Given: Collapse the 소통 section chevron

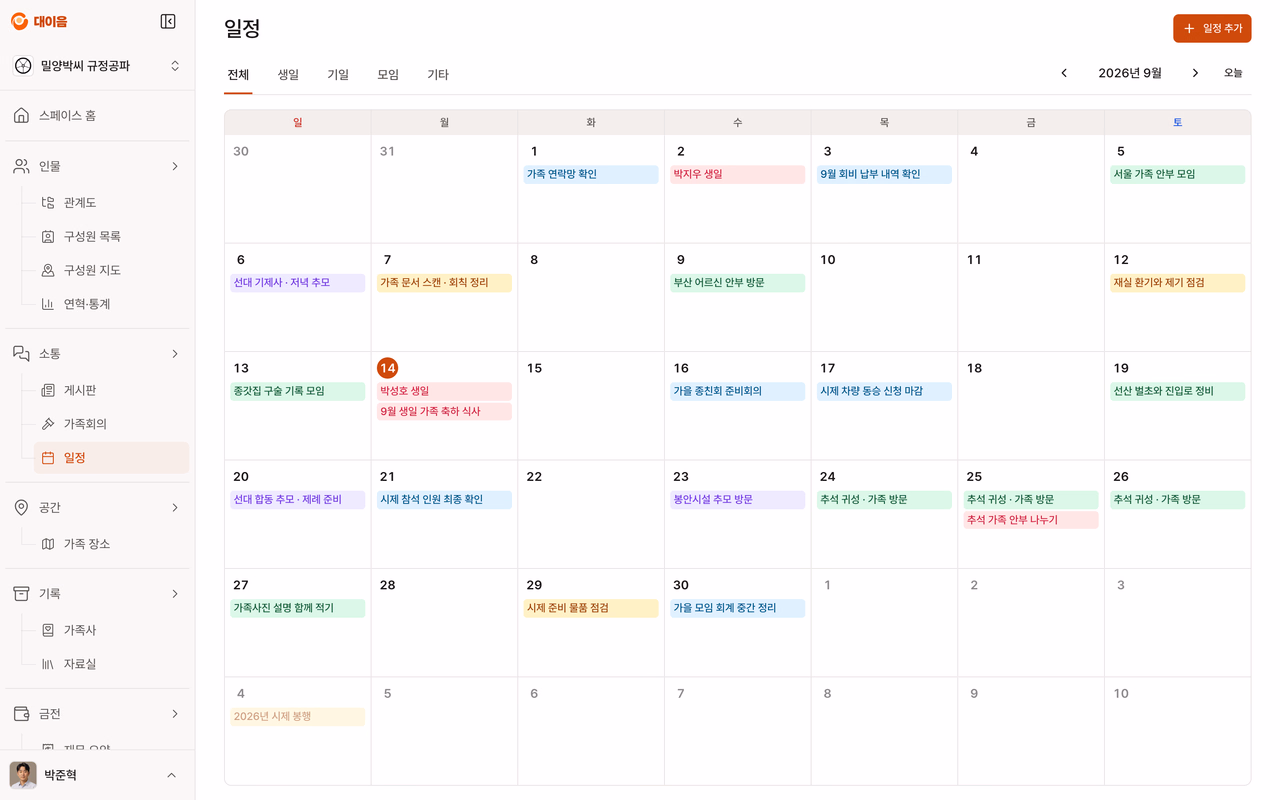Looking at the screenshot, I should (175, 354).
